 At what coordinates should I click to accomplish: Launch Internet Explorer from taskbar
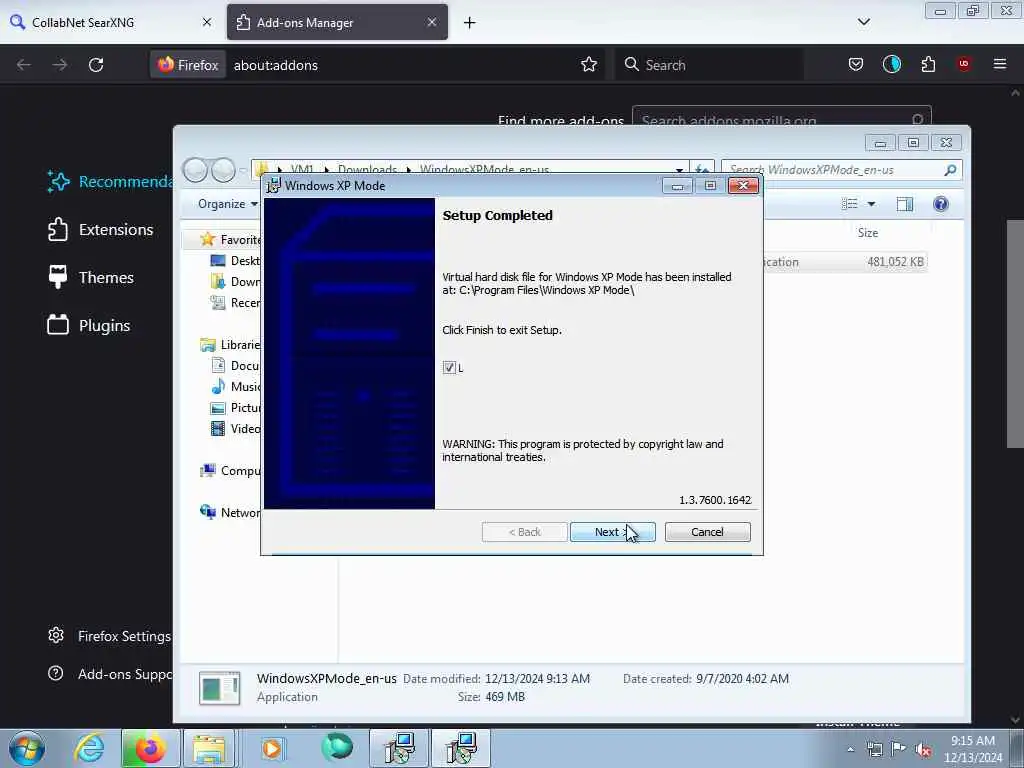tap(89, 748)
